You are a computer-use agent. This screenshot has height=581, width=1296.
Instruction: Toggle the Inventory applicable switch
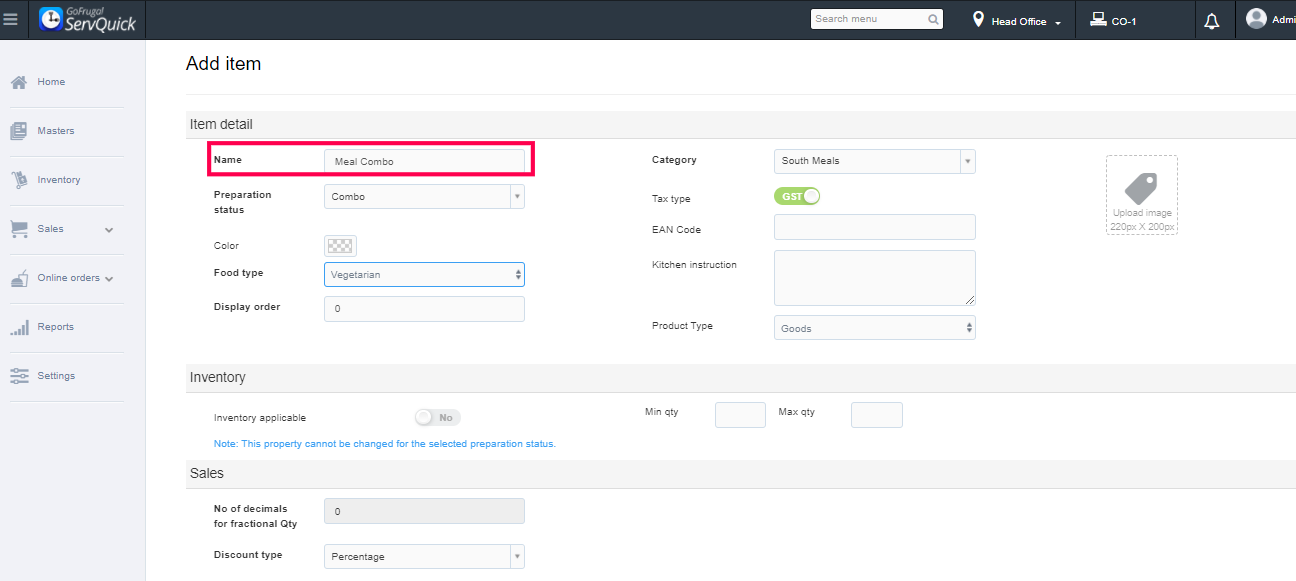point(437,417)
